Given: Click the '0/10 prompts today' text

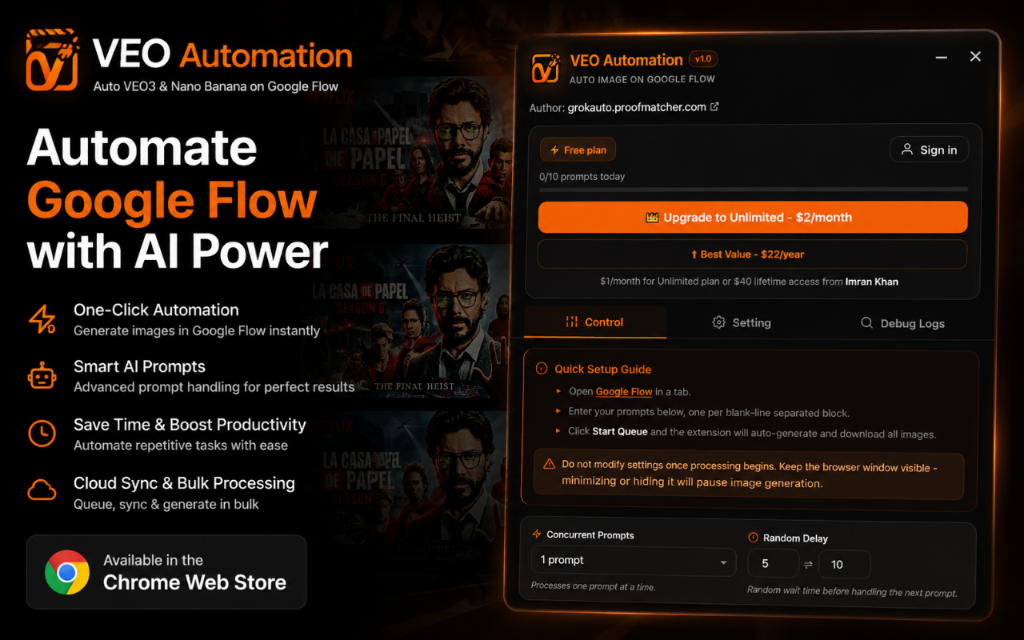Looking at the screenshot, I should 582,176.
